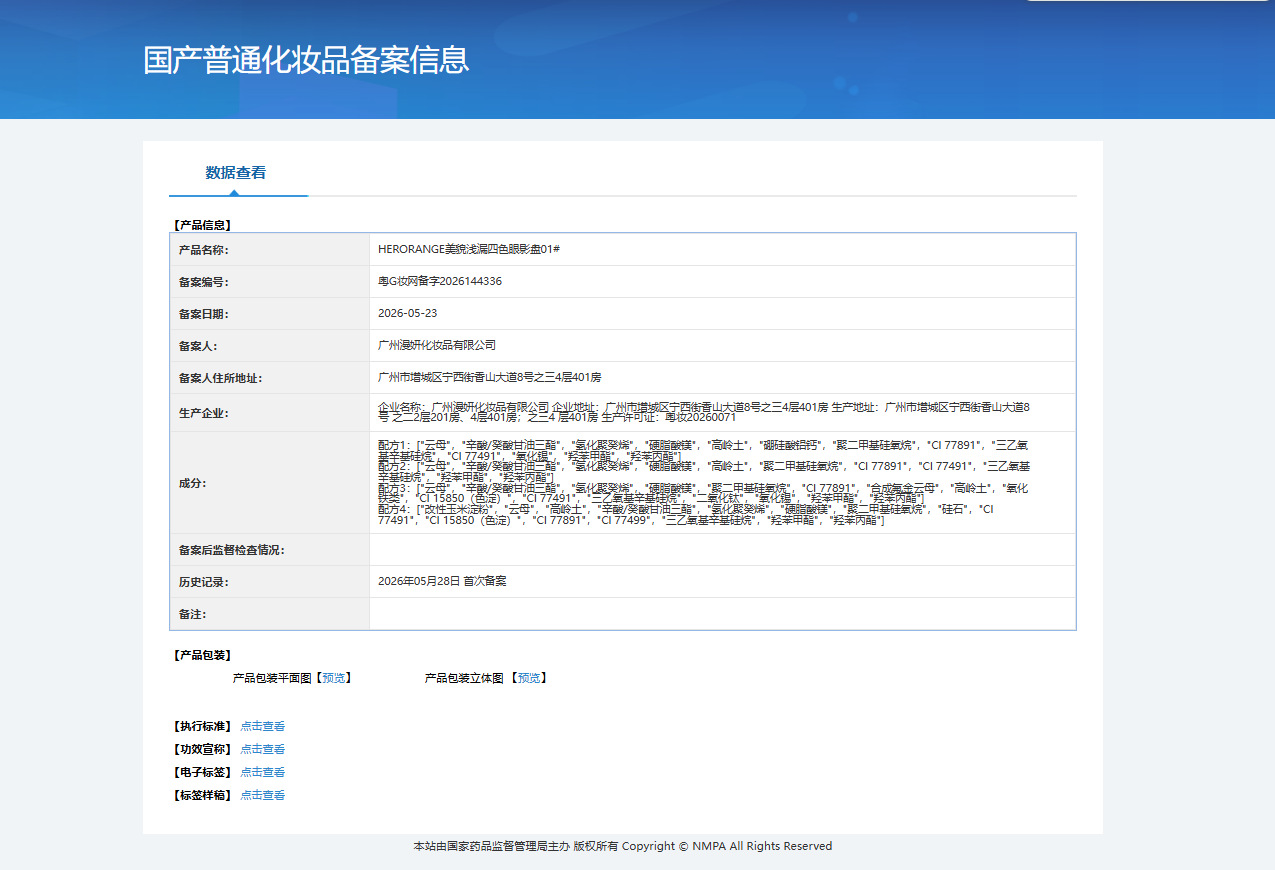Click the 产品信息 section heading
1275x870 pixels.
(x=203, y=225)
